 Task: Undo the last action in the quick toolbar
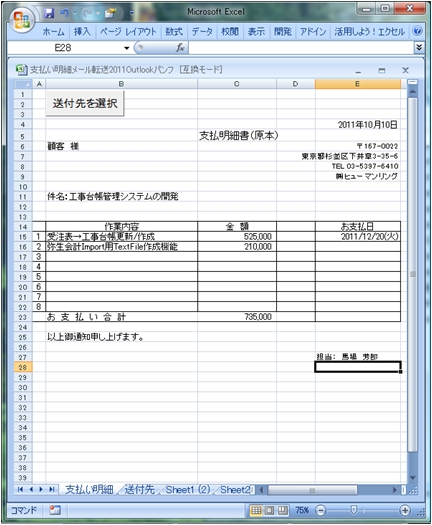click(64, 13)
